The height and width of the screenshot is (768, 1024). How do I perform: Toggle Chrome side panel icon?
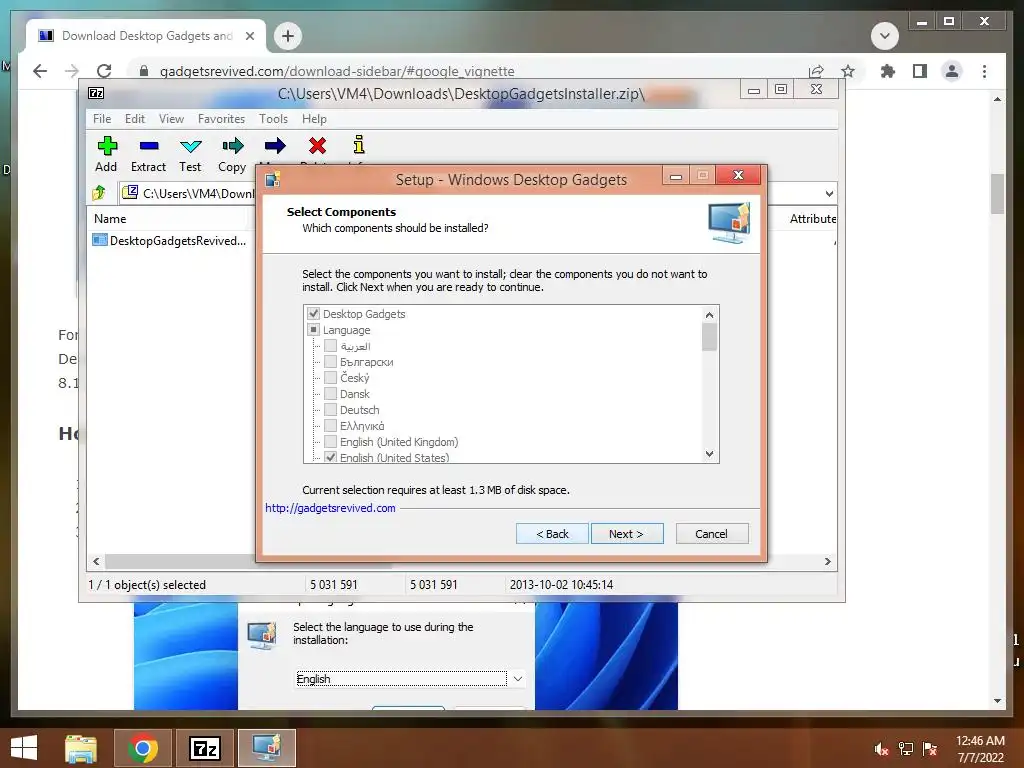tap(920, 71)
